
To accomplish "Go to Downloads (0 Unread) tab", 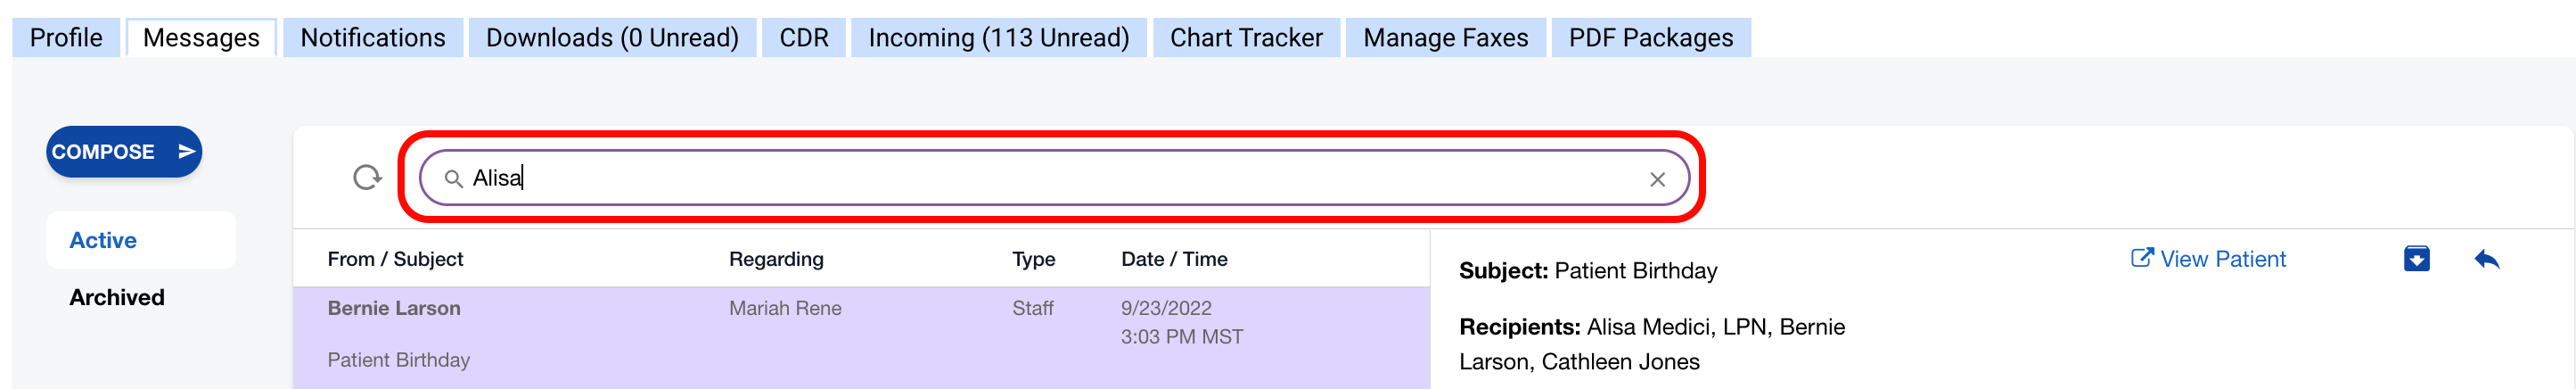I will [612, 38].
